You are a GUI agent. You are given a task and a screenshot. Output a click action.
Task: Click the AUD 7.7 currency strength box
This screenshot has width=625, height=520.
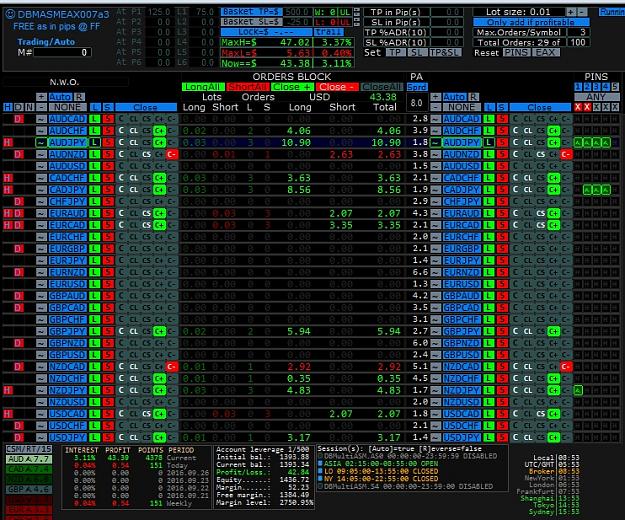click(x=29, y=459)
